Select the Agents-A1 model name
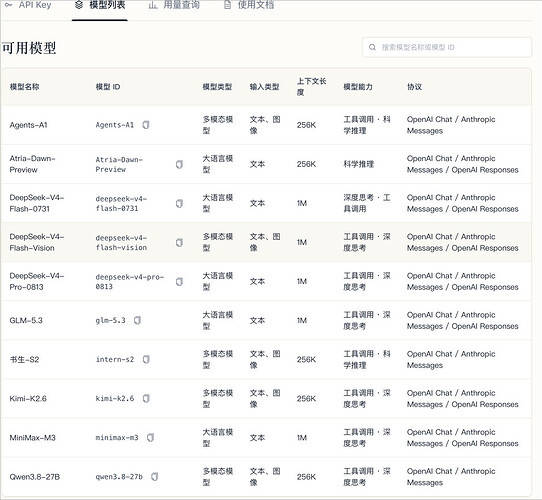This screenshot has width=542, height=500. click(28, 125)
